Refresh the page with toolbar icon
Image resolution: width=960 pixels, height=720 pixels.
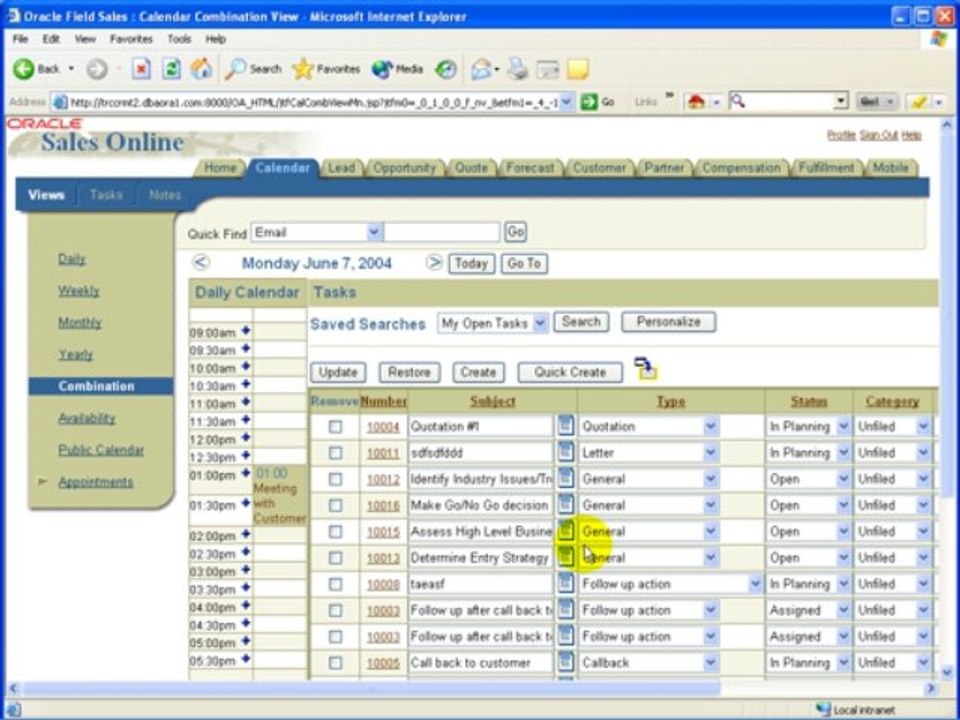pos(171,69)
